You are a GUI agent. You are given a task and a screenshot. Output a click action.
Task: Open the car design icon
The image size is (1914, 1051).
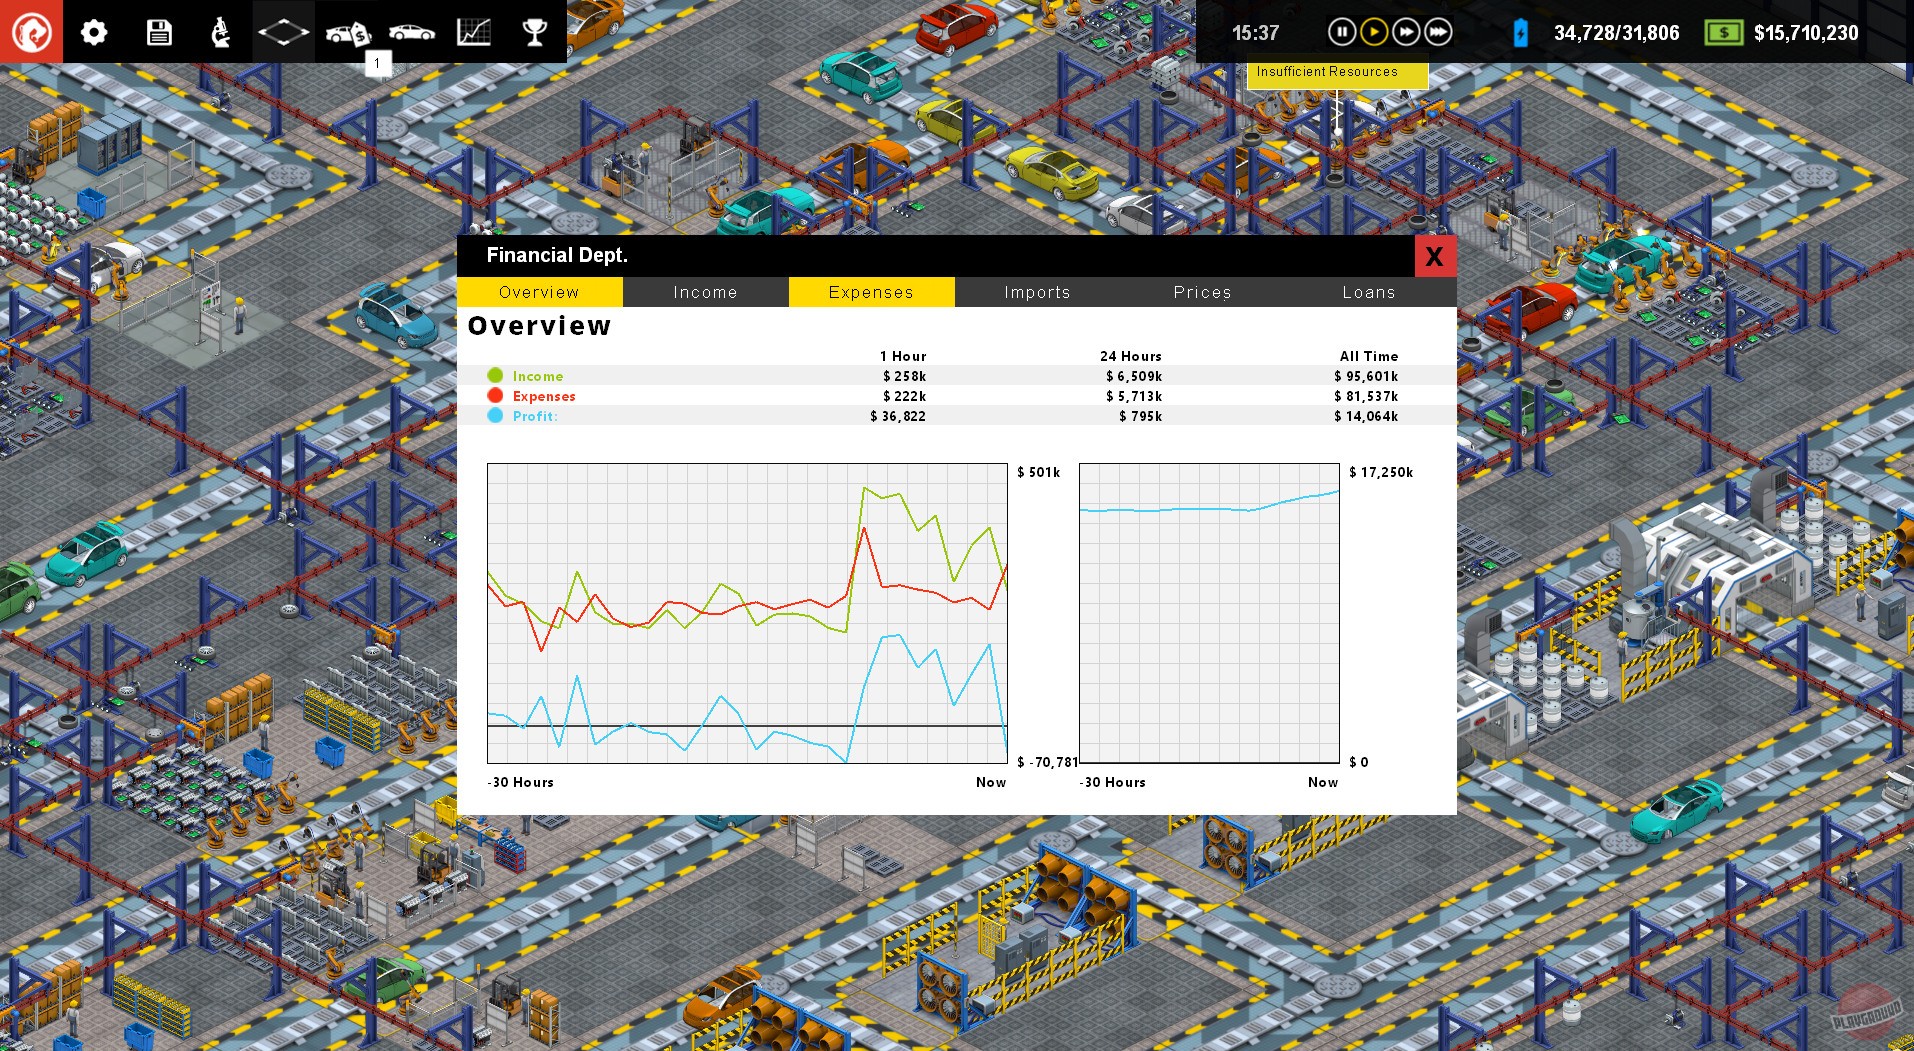point(411,32)
